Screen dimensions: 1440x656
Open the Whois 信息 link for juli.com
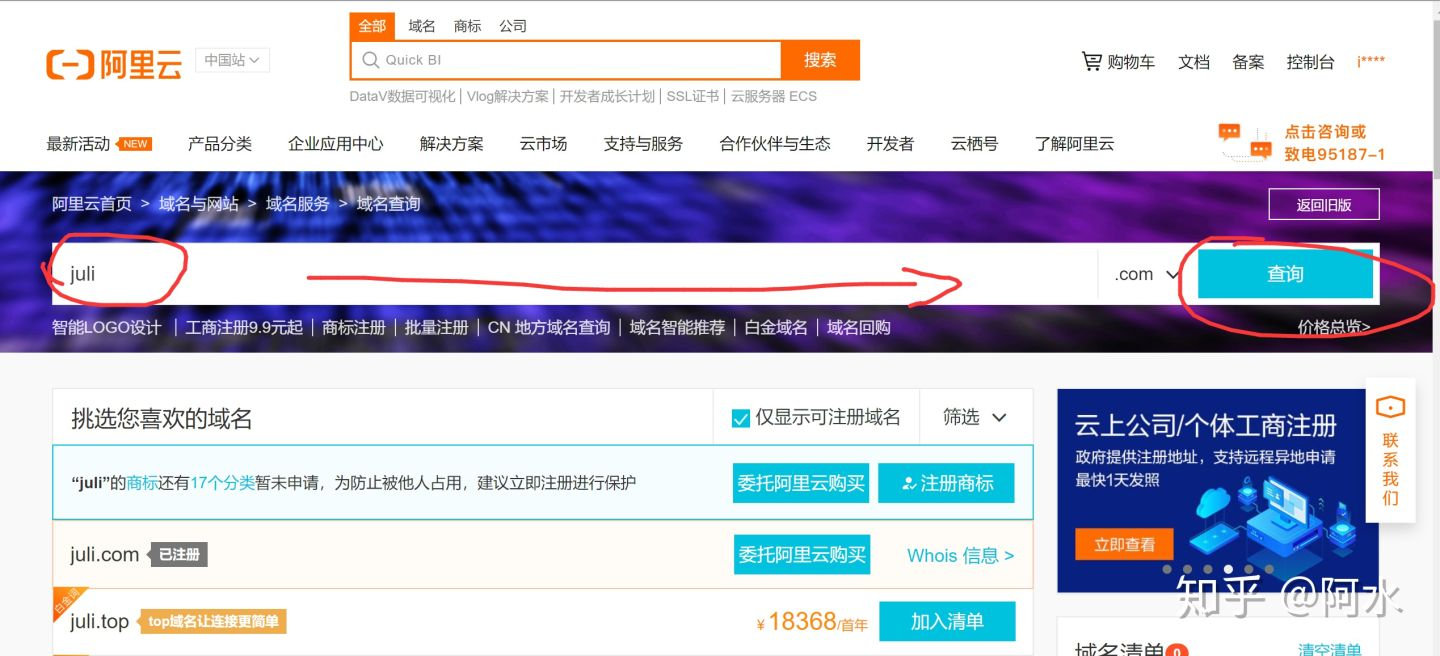pos(959,555)
